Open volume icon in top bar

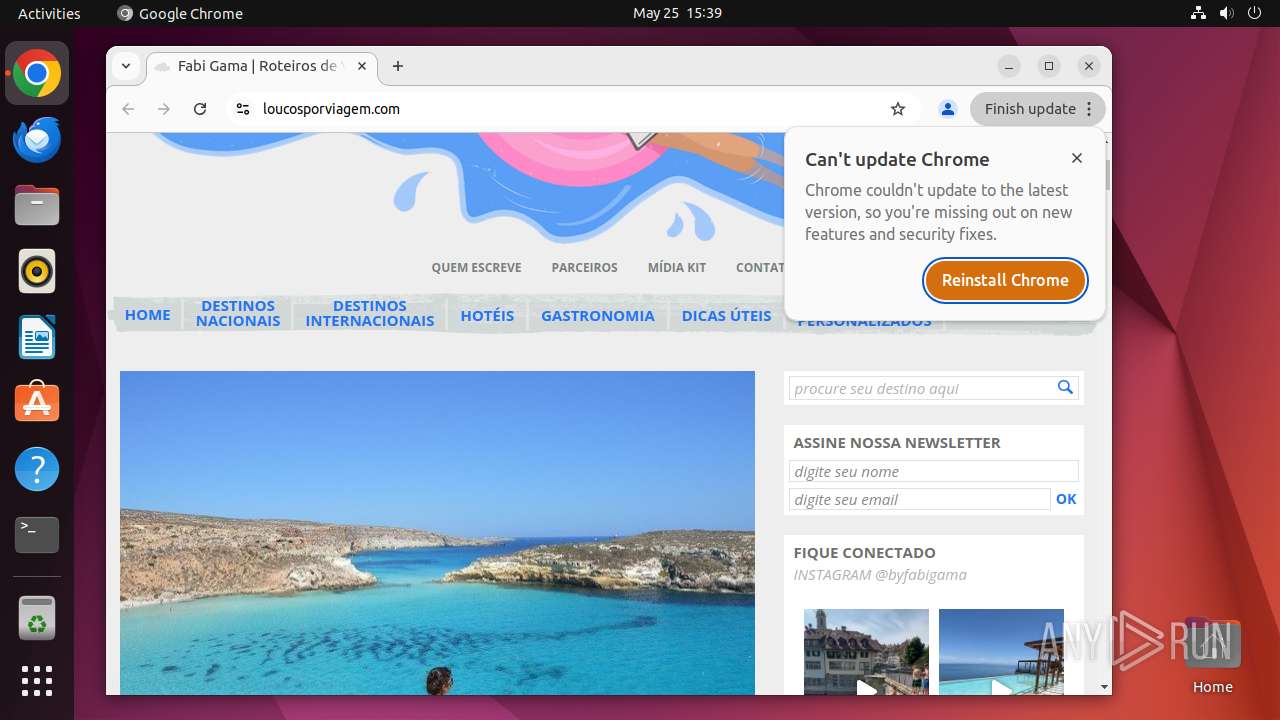click(1227, 13)
